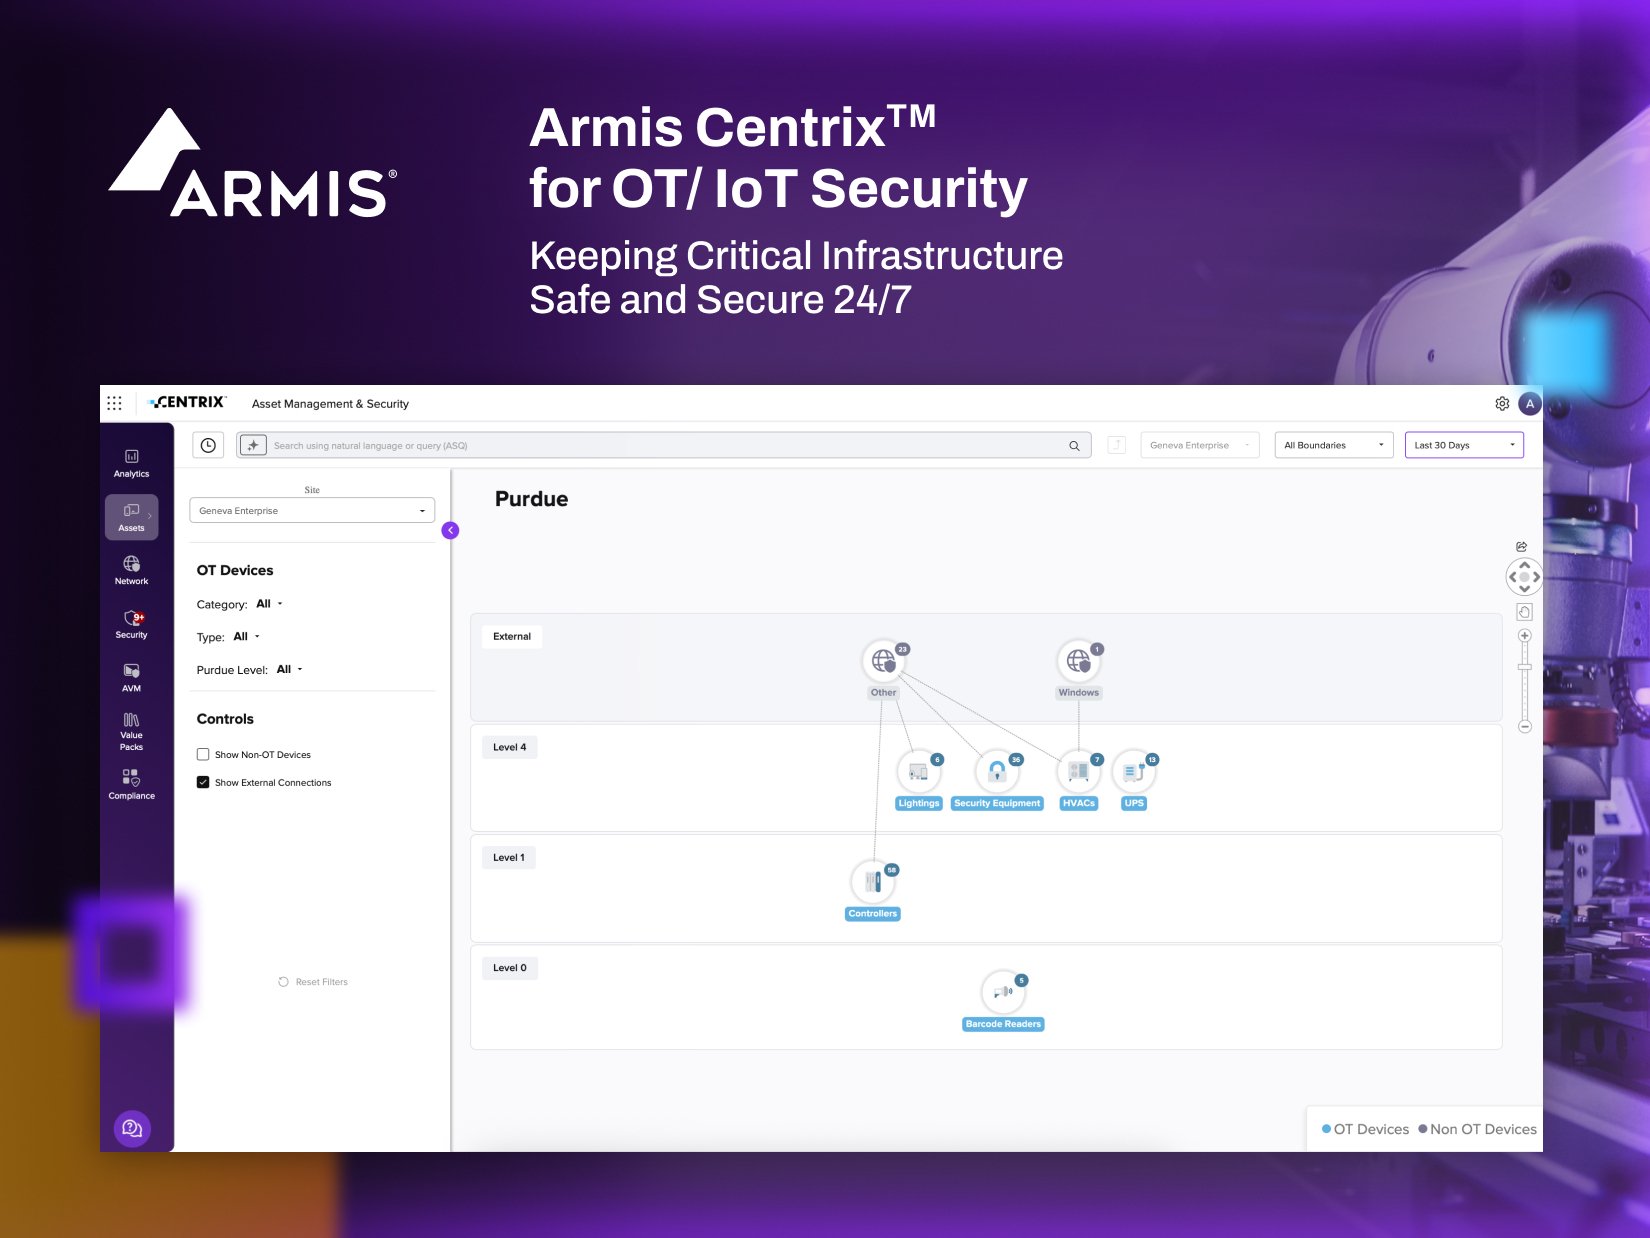The width and height of the screenshot is (1650, 1238).
Task: Click the Security Equipment label
Action: tap(997, 803)
